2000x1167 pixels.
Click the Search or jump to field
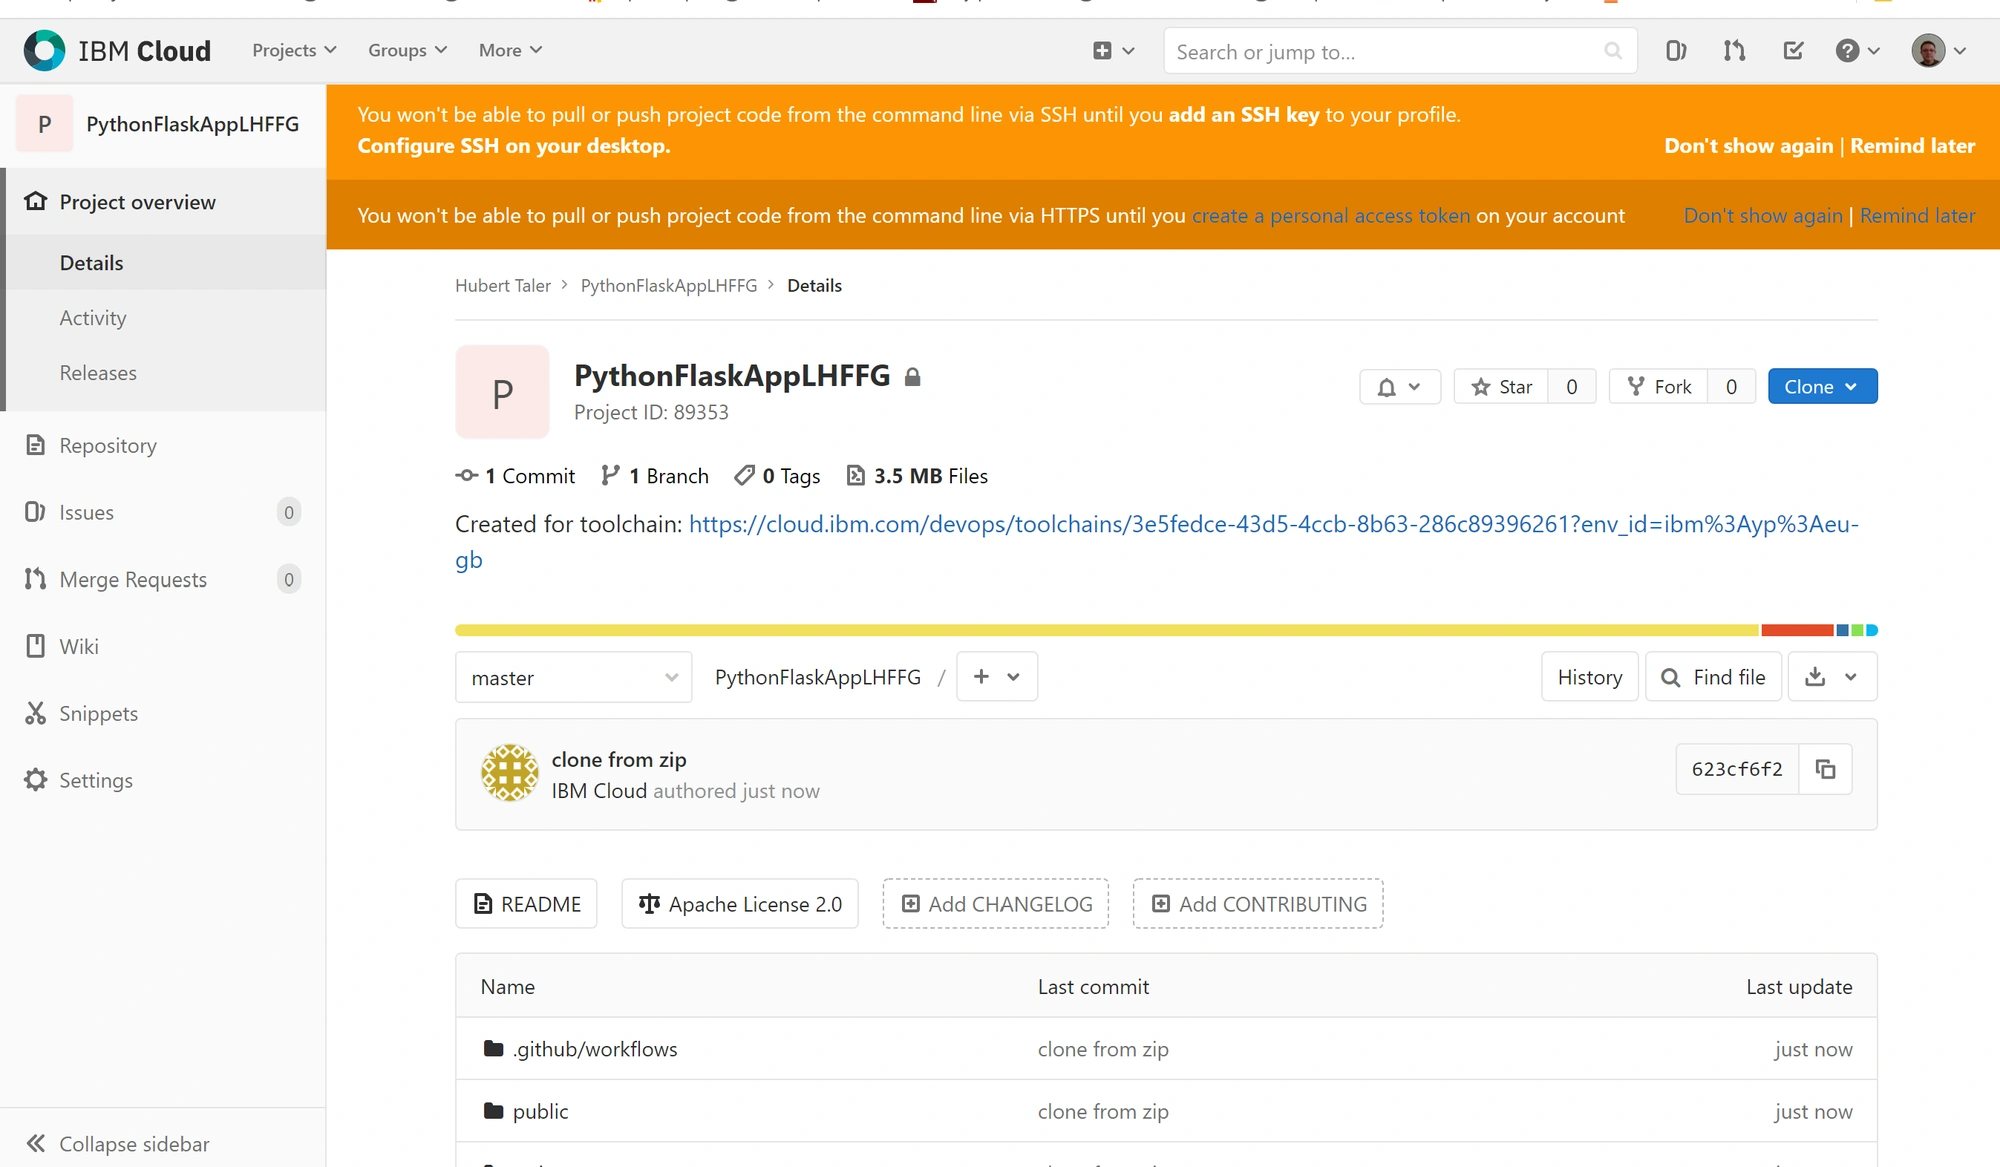(1400, 51)
